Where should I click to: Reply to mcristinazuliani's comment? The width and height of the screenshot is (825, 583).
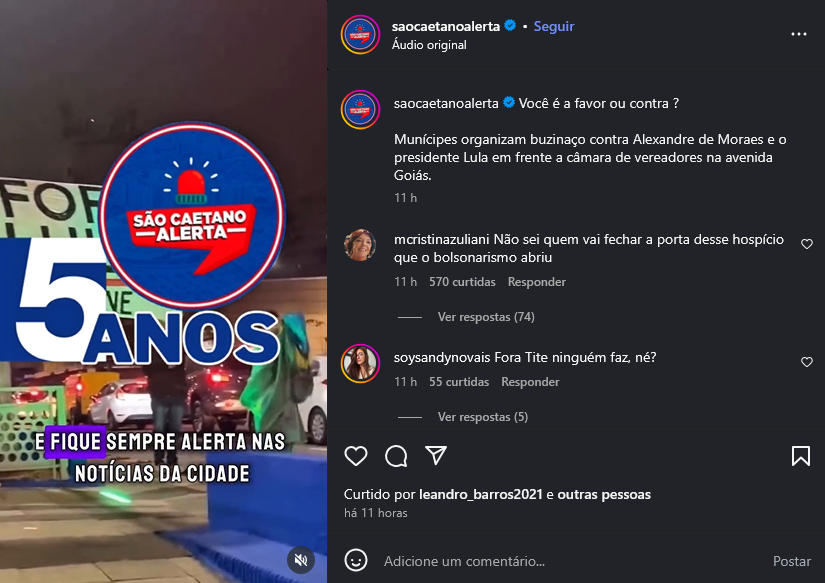coord(537,282)
